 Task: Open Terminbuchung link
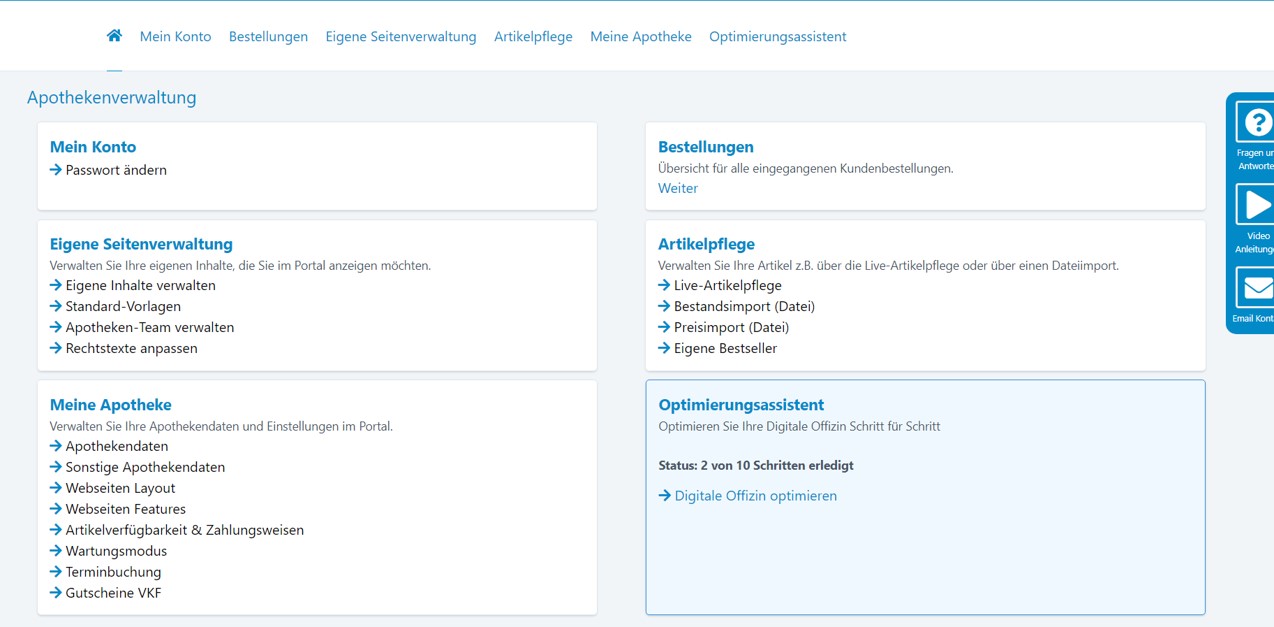pyautogui.click(x=113, y=572)
